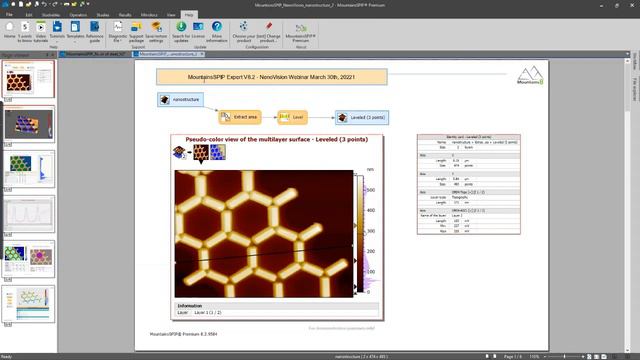Click the third page layout icon in status bar
Screen dimensions: 640x360
click(604, 356)
